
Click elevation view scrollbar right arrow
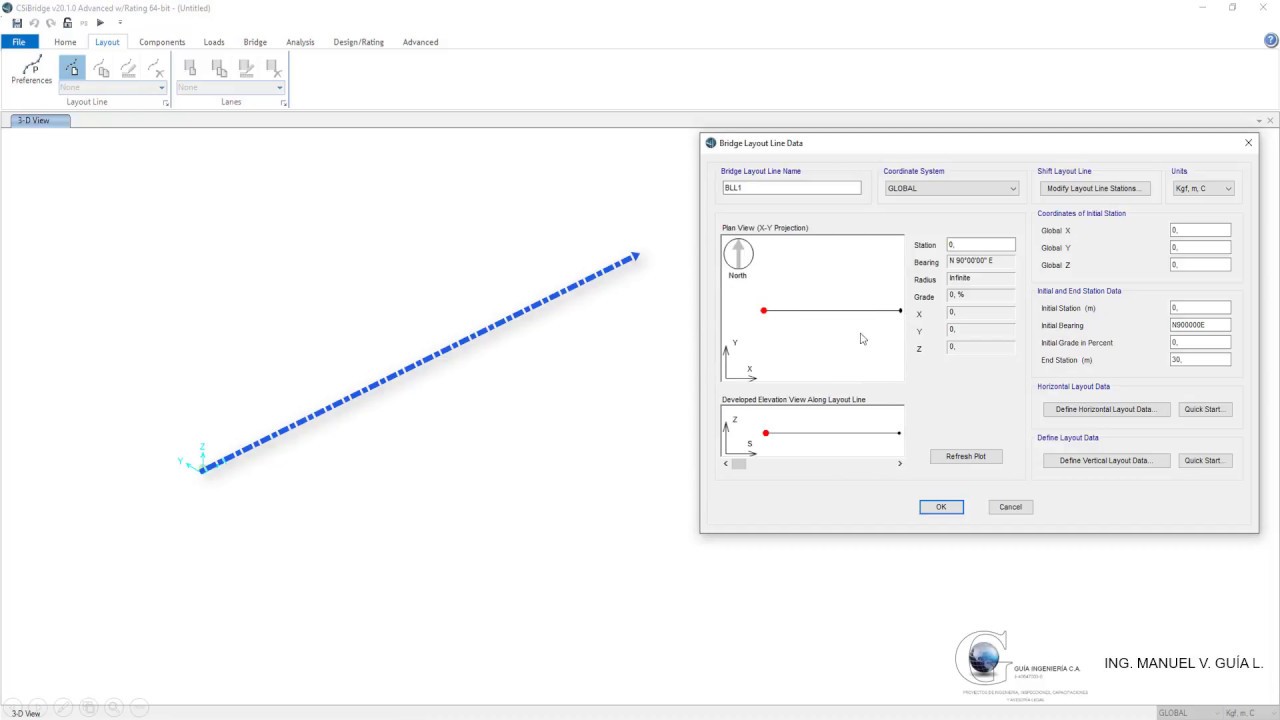click(x=899, y=463)
